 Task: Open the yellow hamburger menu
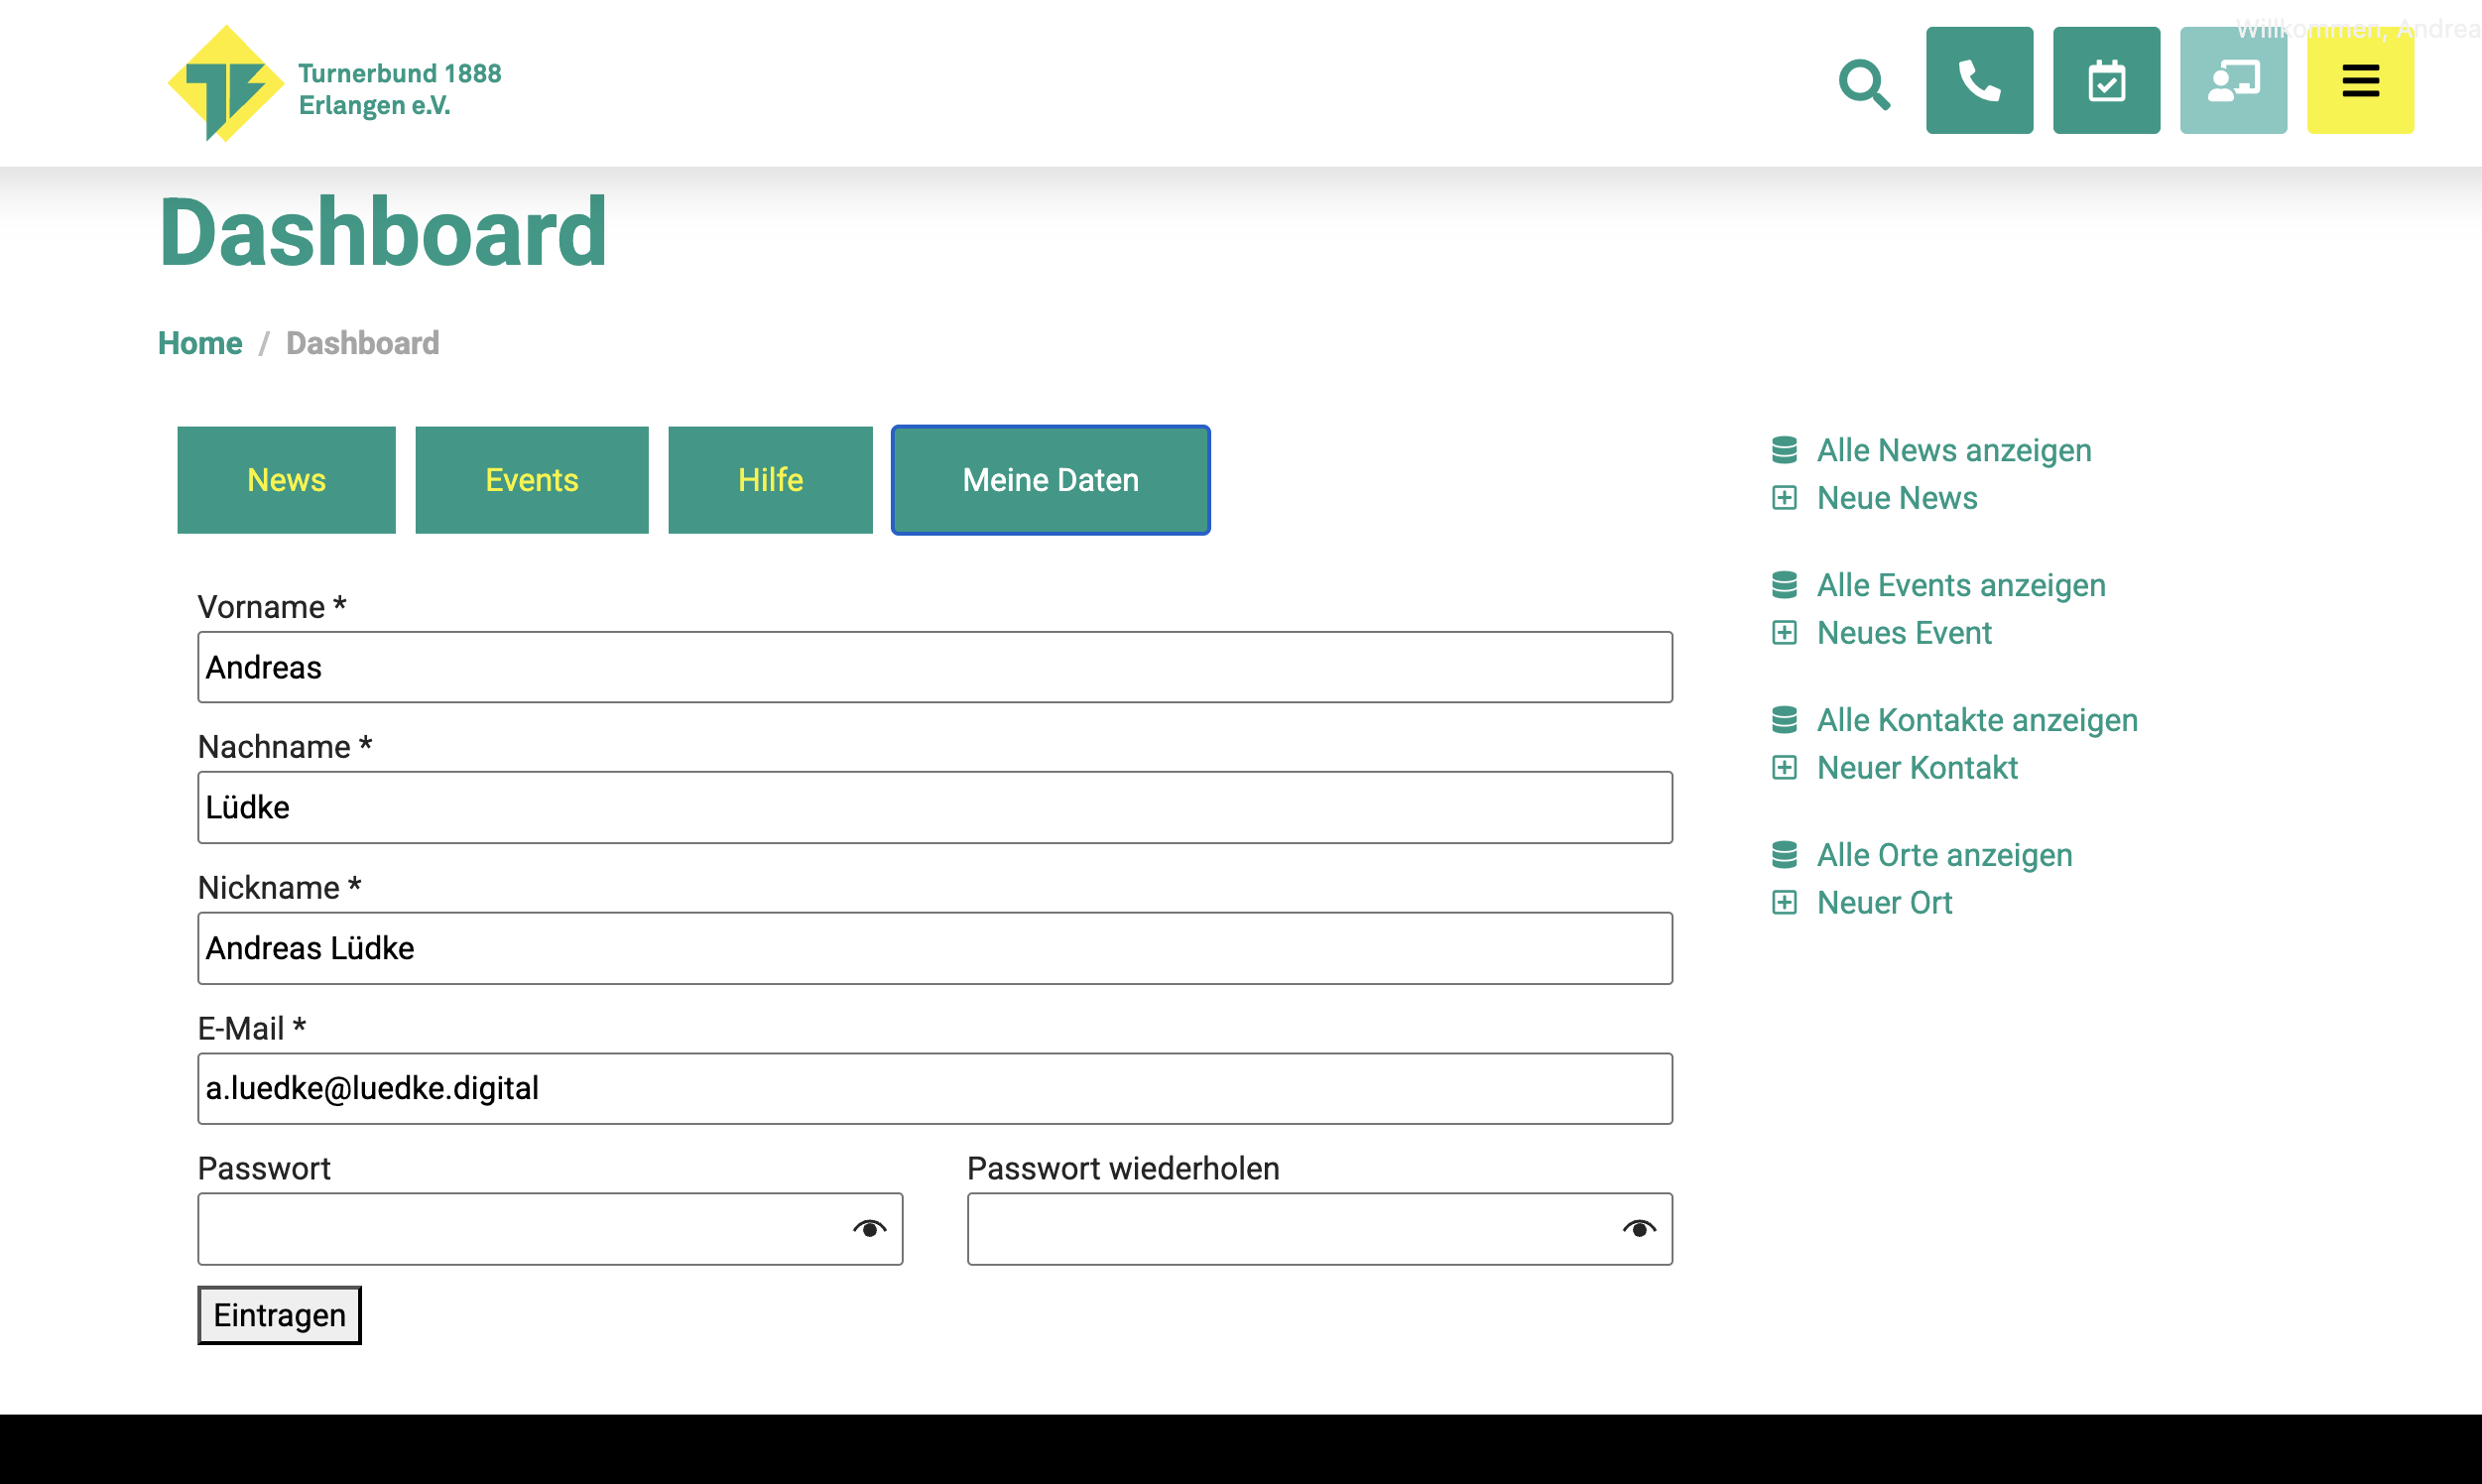tap(2360, 80)
